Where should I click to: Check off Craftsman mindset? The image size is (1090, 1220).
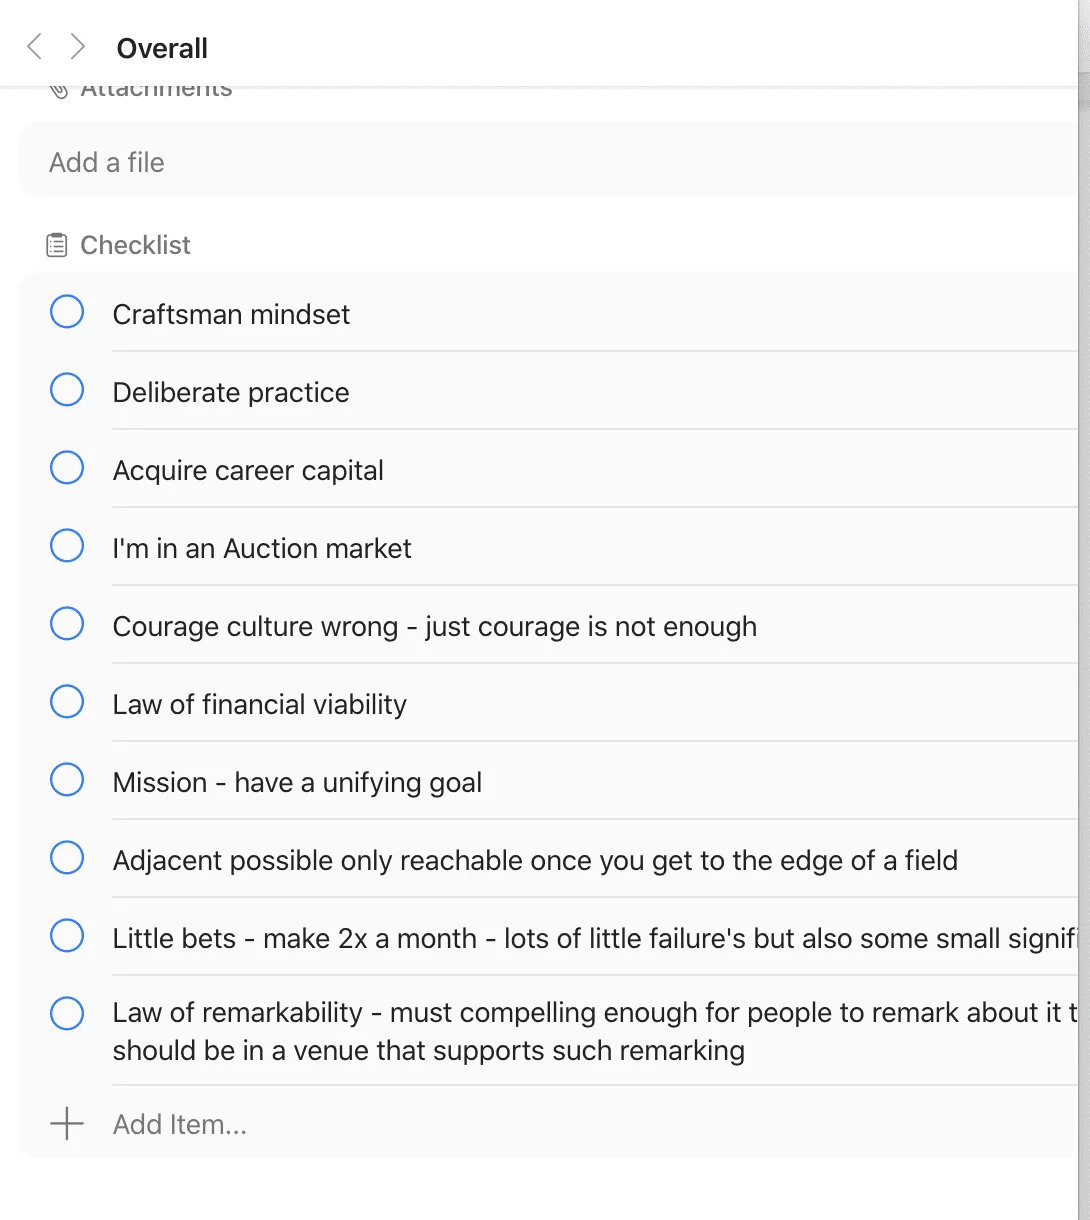[x=67, y=312]
